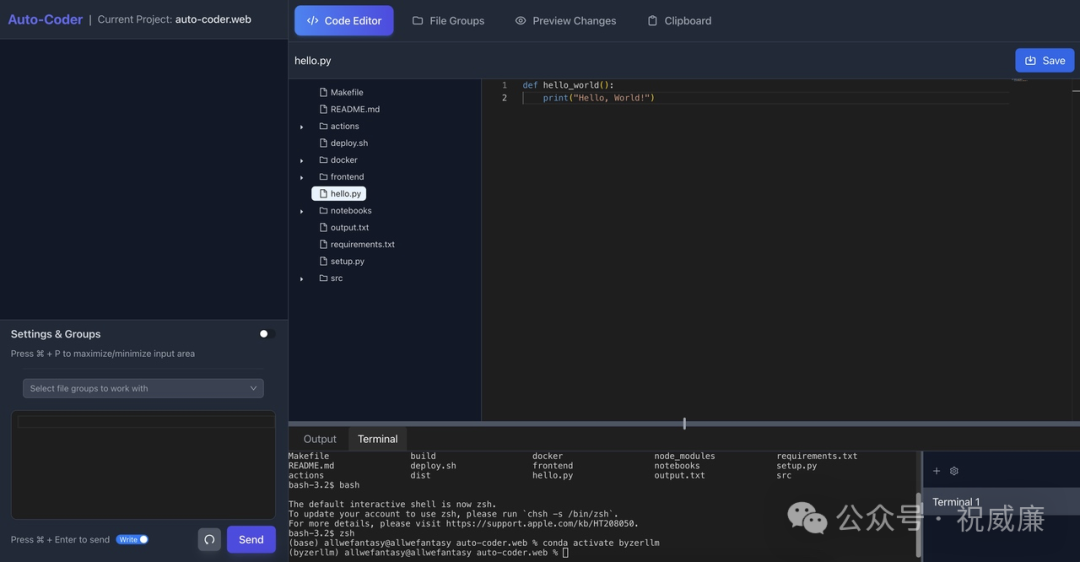
Task: Click the actions folder icon
Action: pos(323,126)
